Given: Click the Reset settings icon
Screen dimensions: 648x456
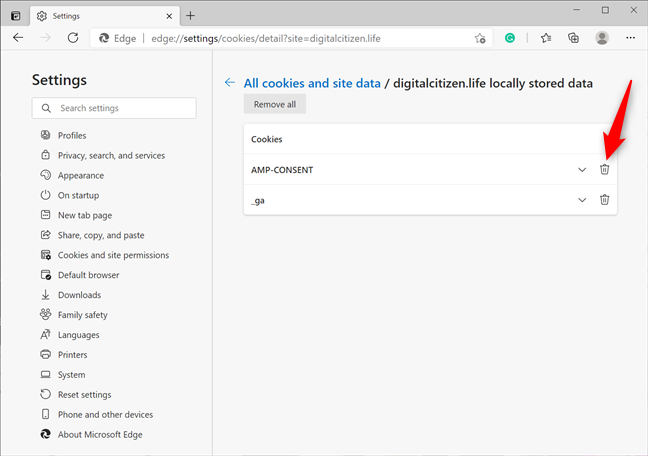Looking at the screenshot, I should (45, 394).
